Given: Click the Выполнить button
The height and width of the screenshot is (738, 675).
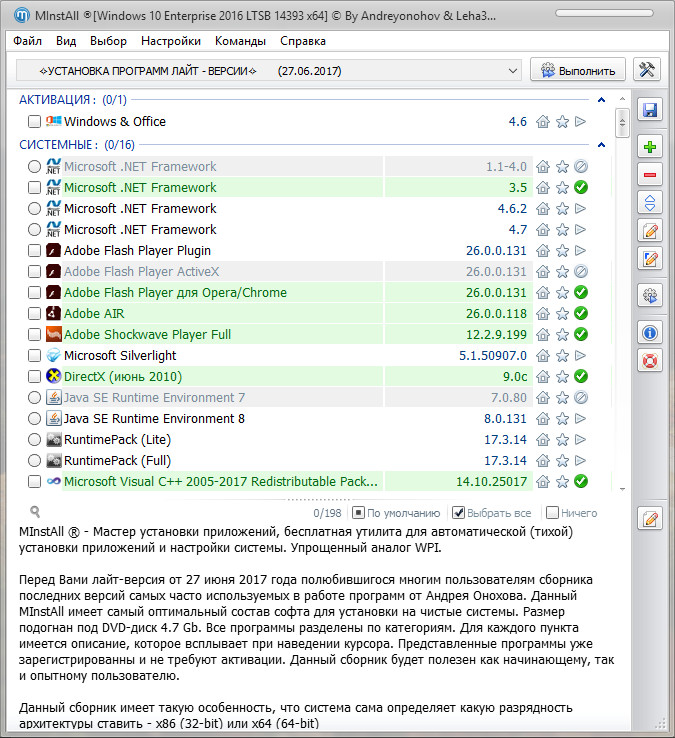Looking at the screenshot, I should [x=578, y=70].
